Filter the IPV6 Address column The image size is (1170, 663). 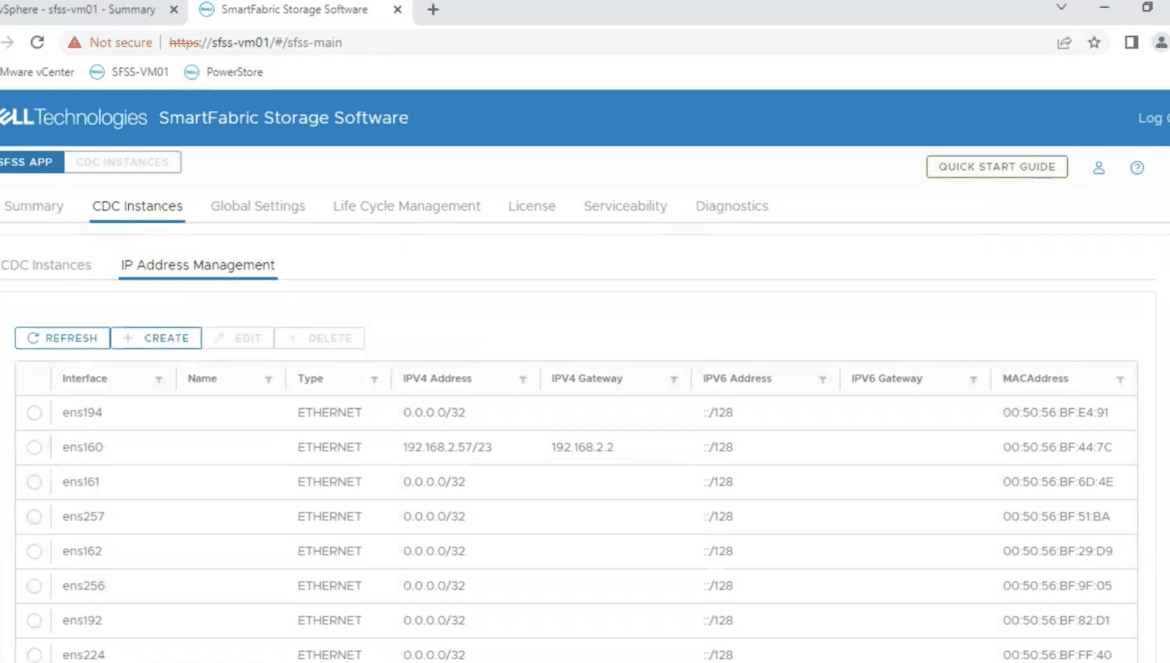[822, 380]
